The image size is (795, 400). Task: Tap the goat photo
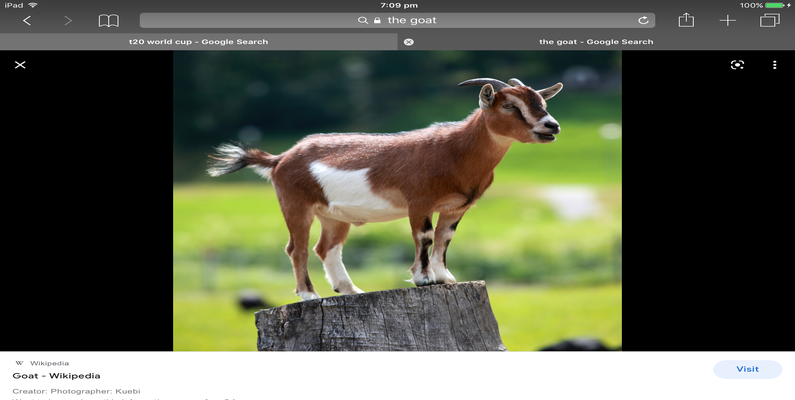coord(398,201)
